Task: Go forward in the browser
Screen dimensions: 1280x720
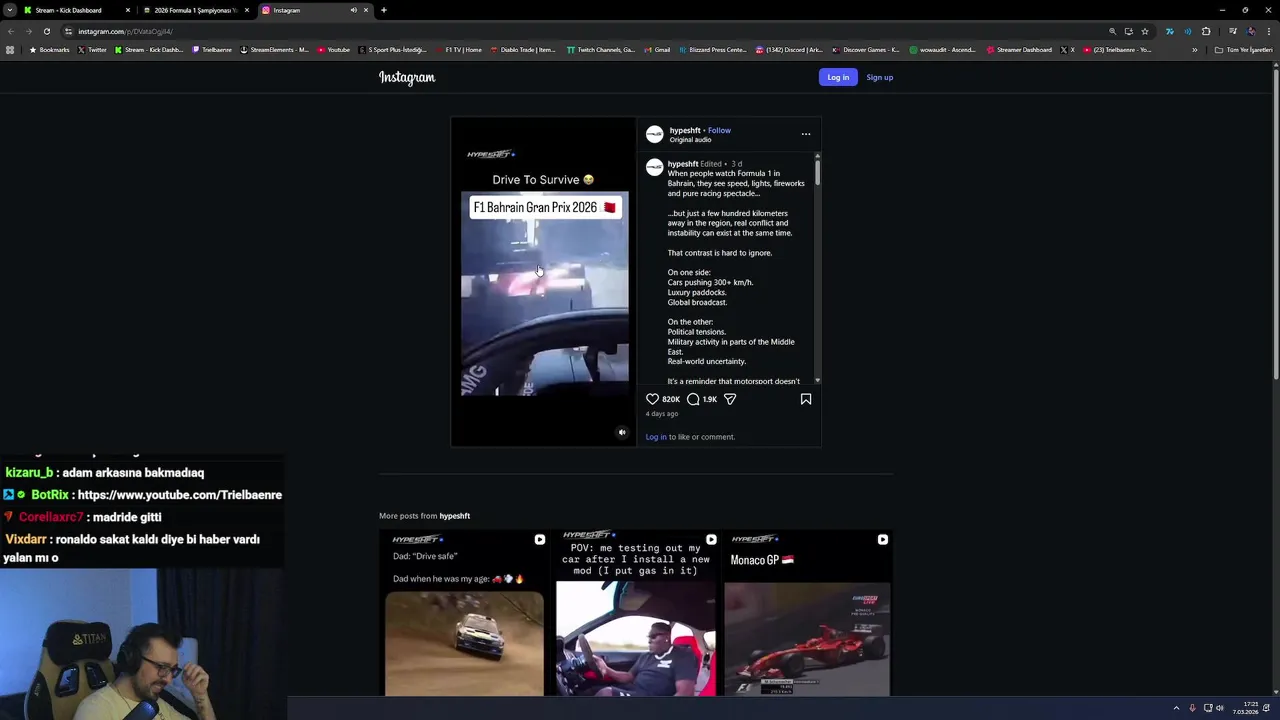Action: 28,31
